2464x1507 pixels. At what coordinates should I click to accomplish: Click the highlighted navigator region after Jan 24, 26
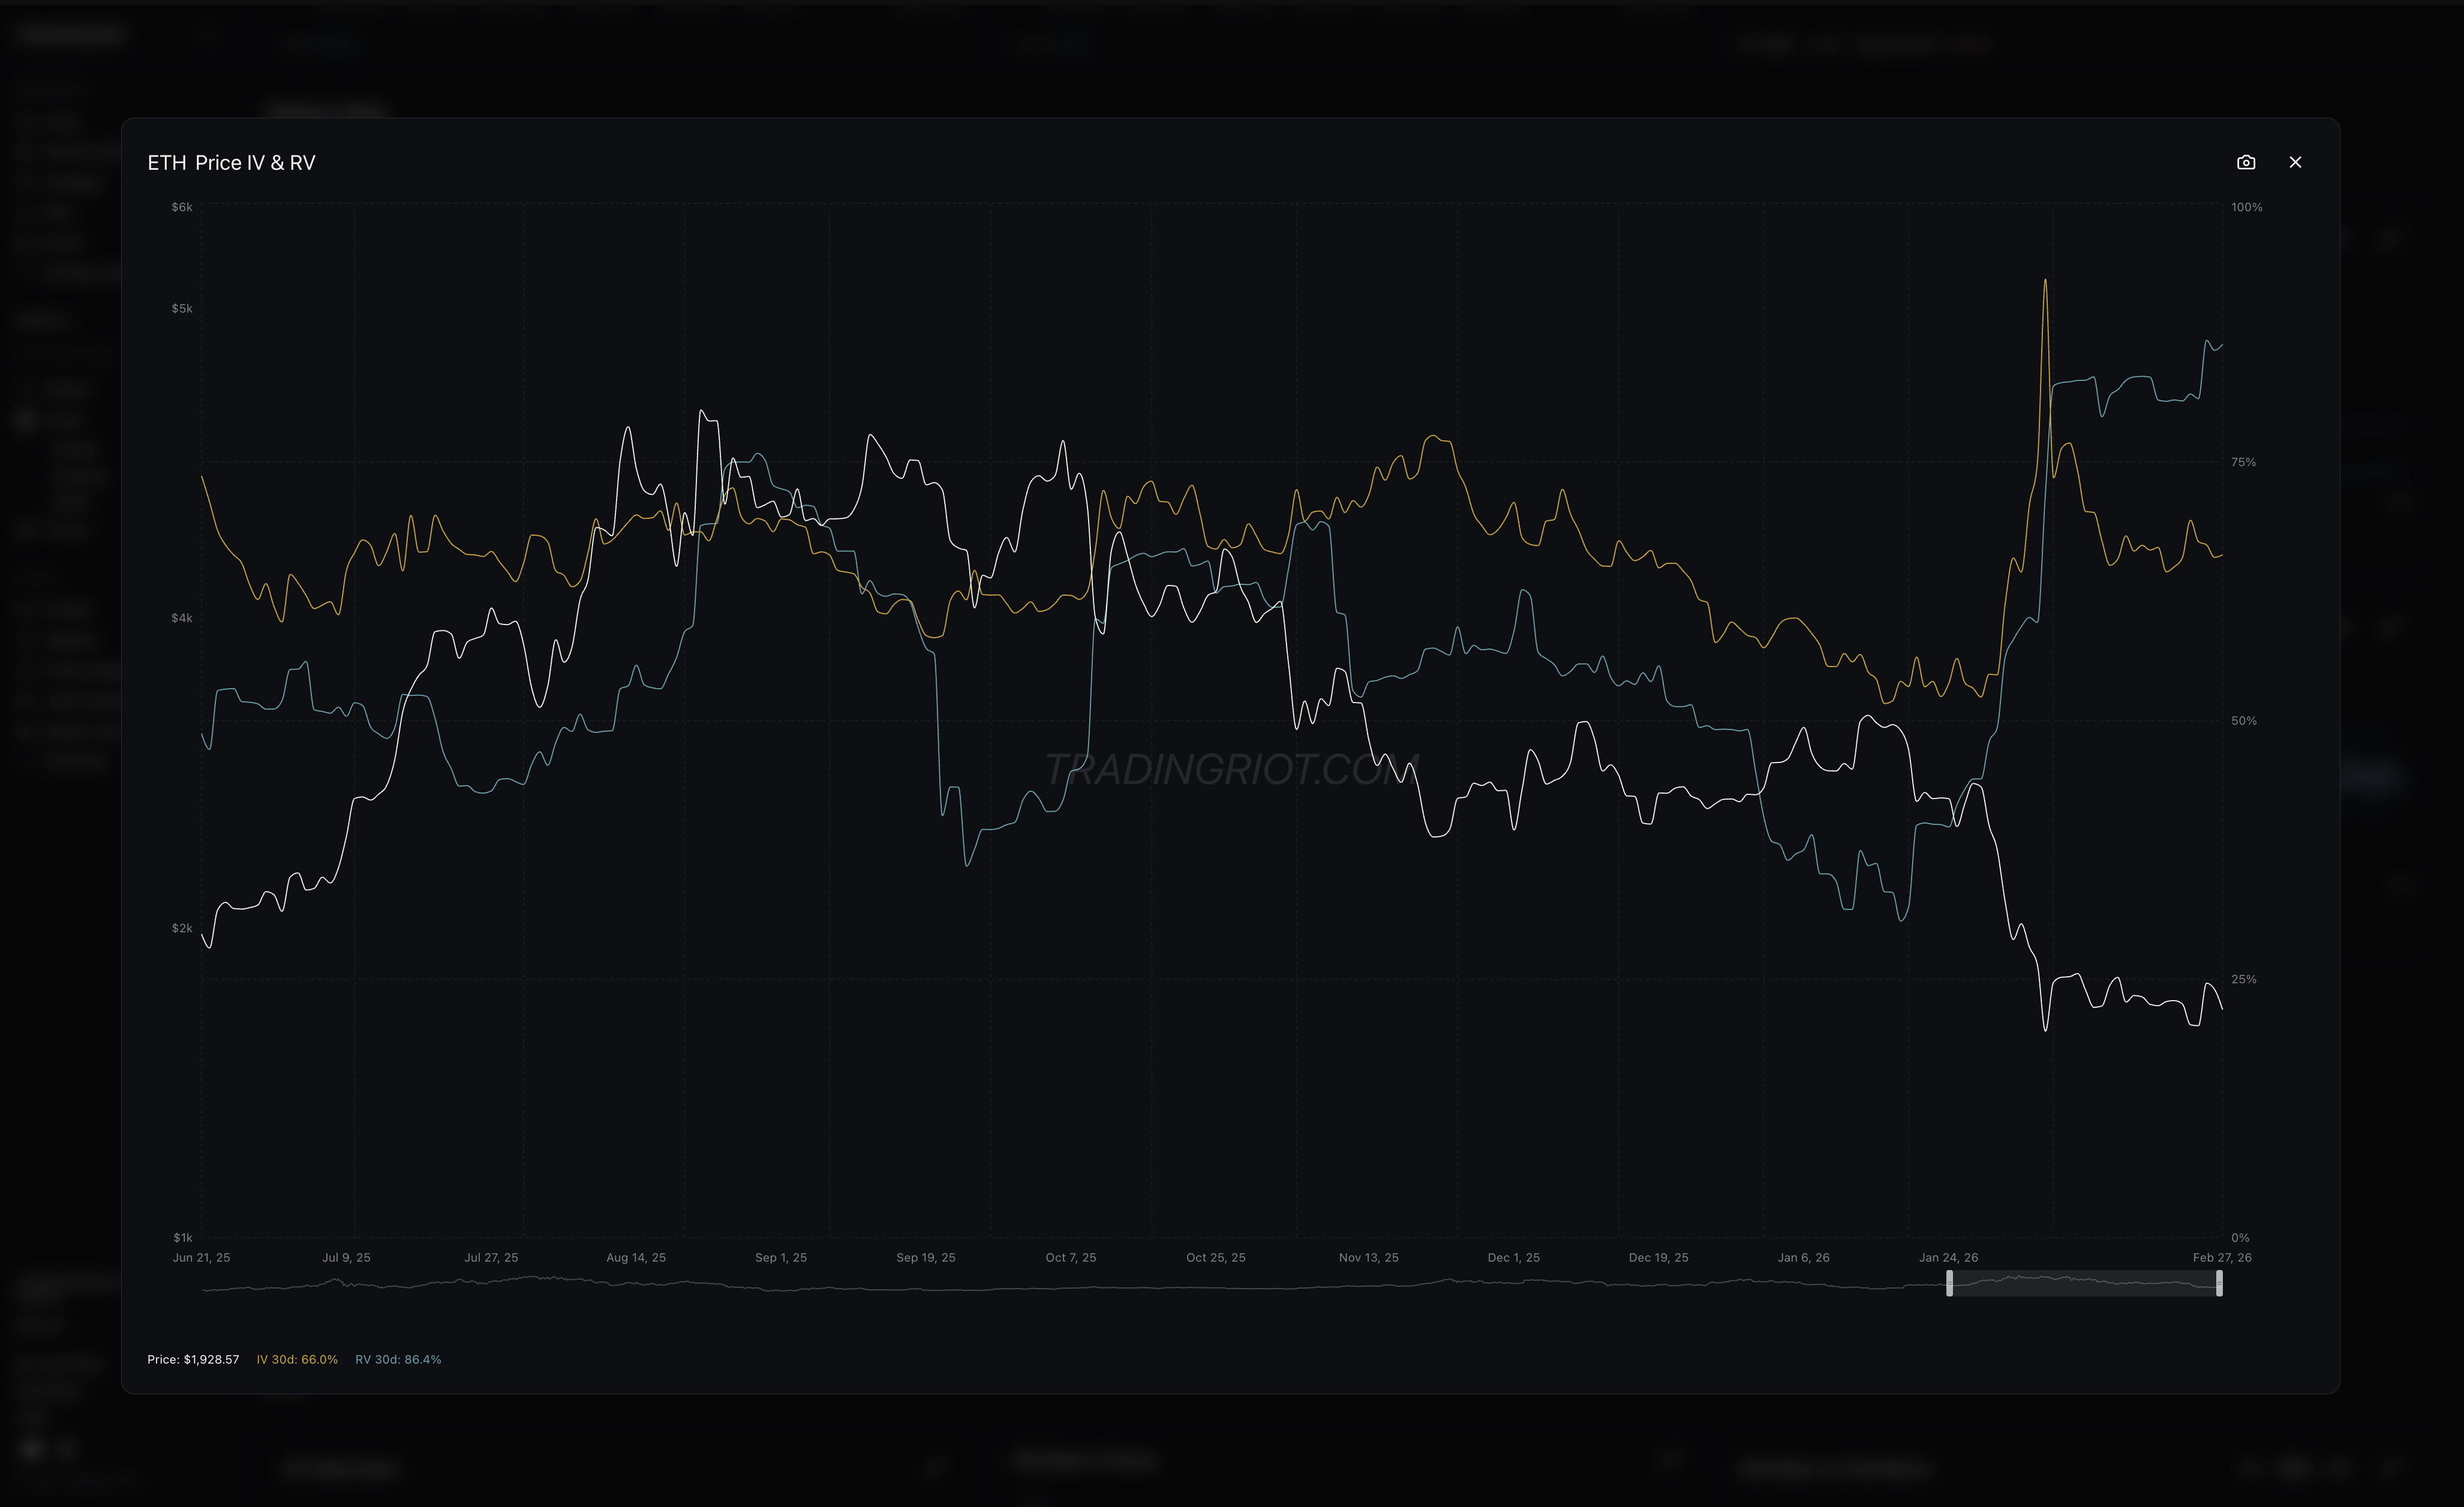point(2085,1284)
